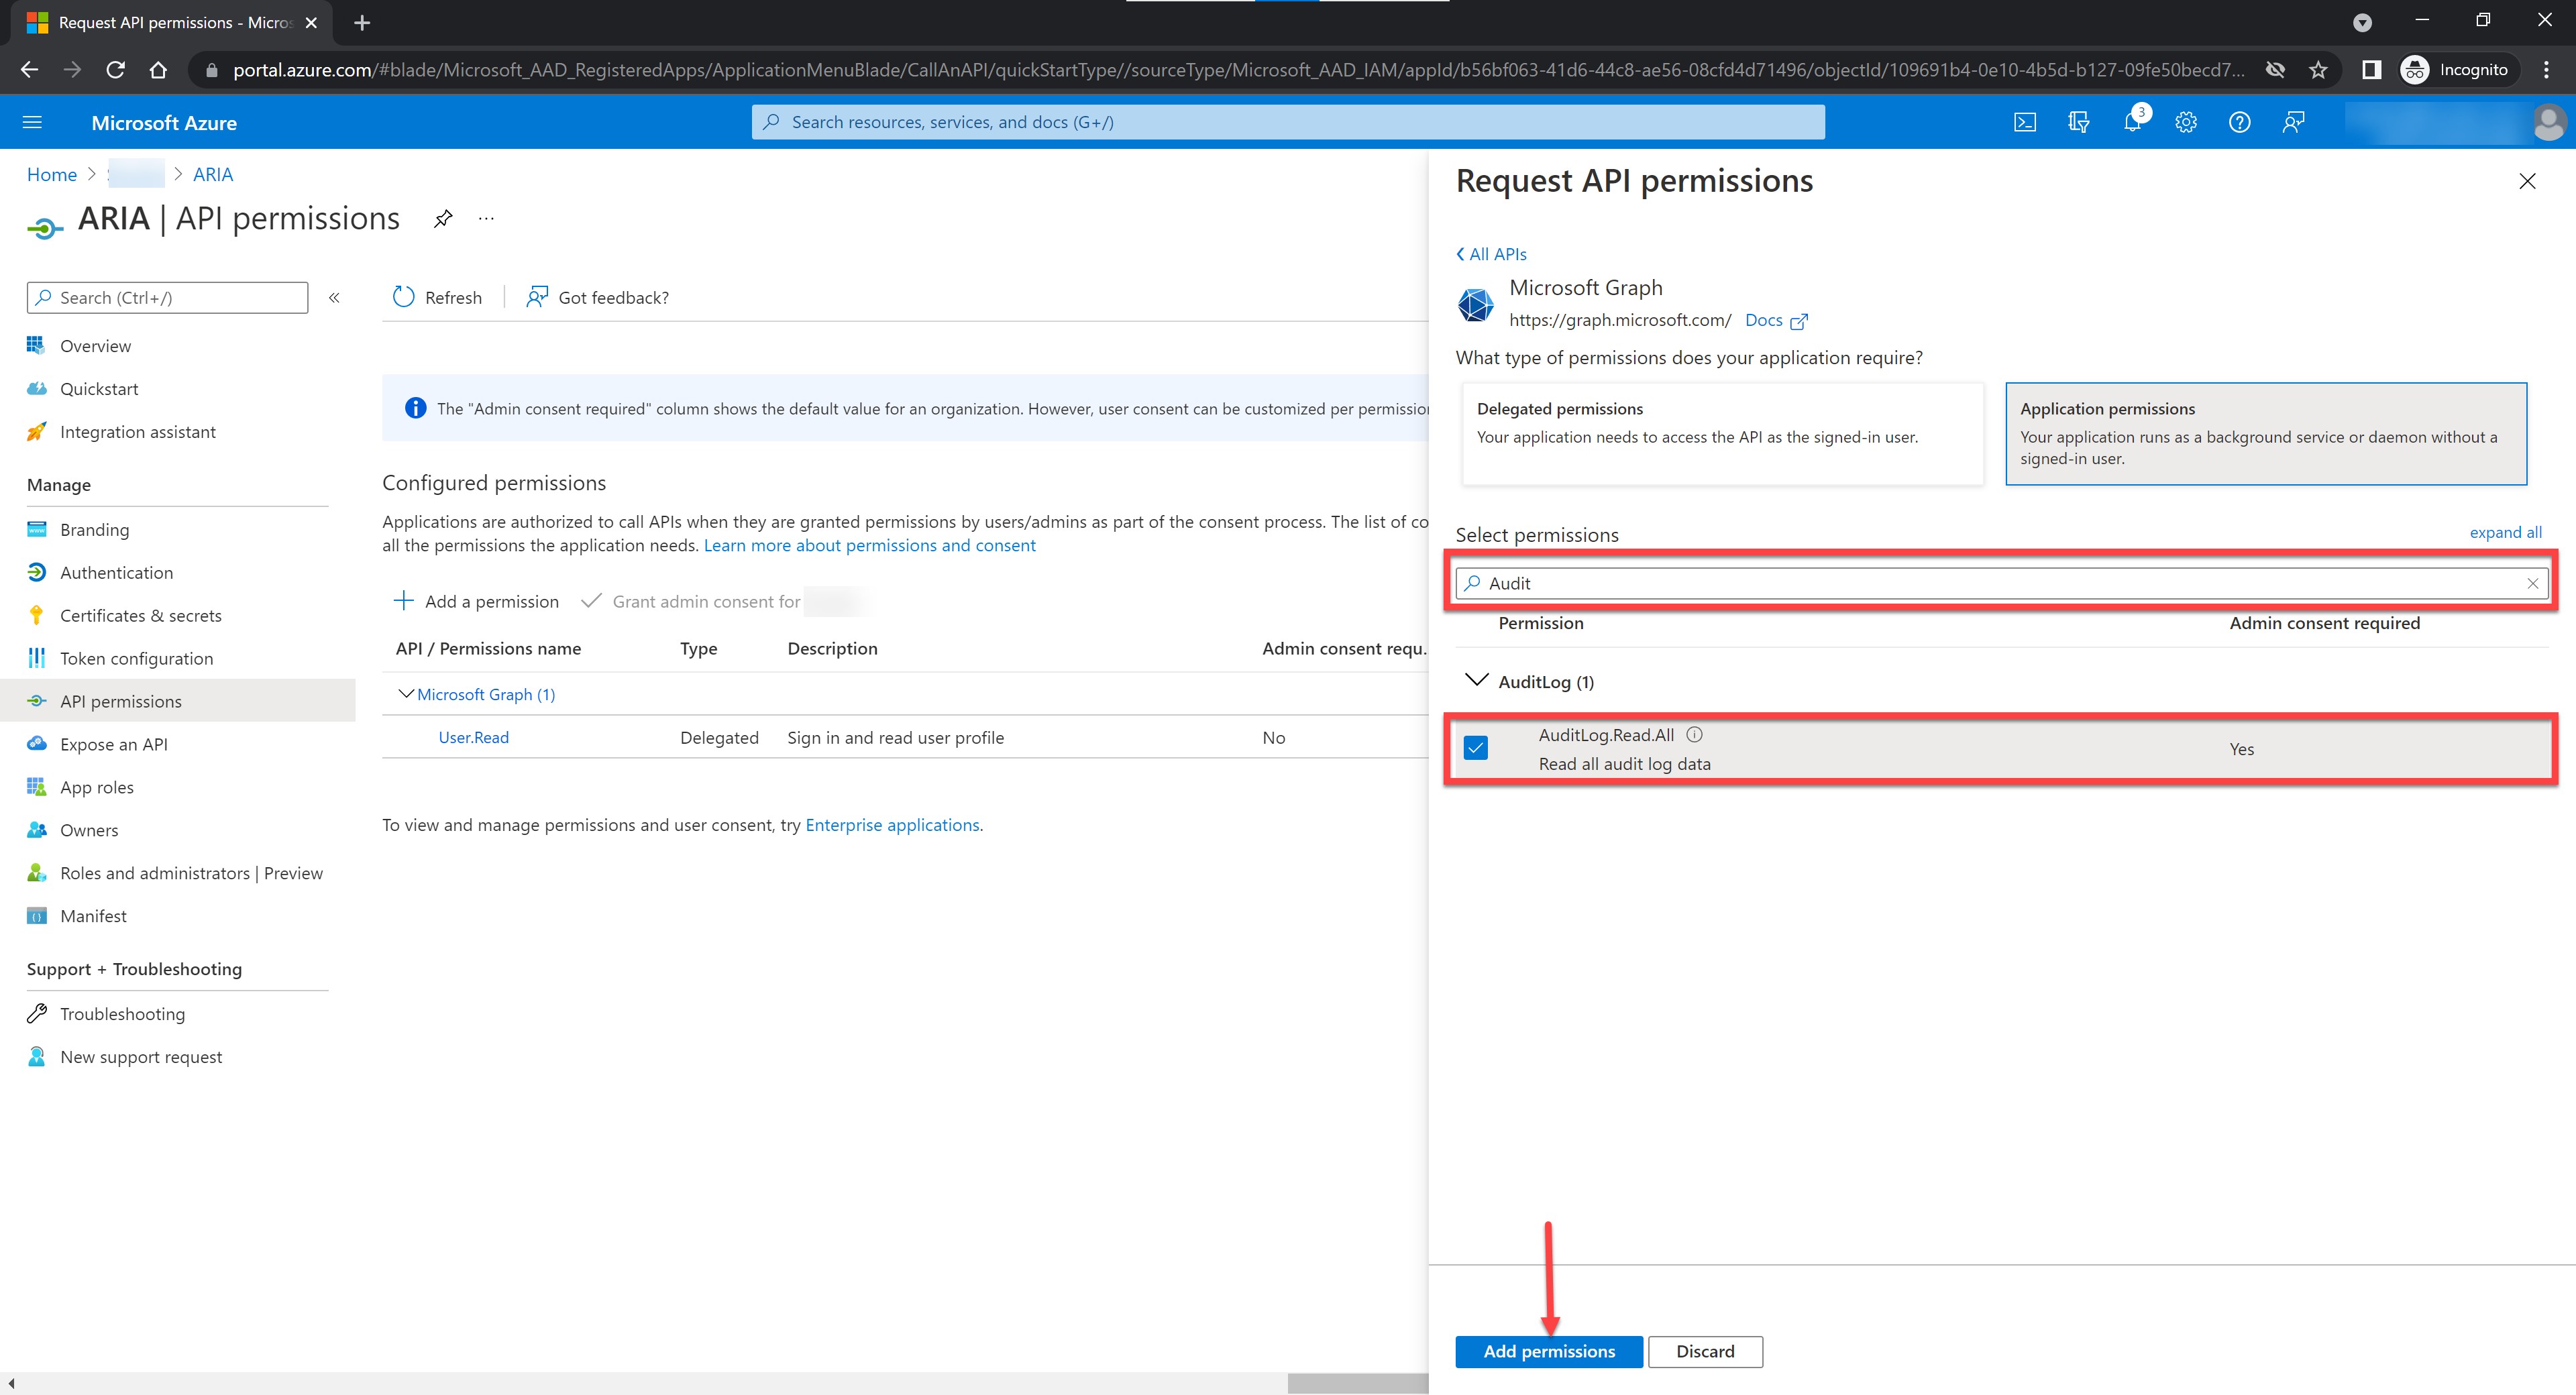
Task: Select the Delegated permissions option
Action: (1721, 433)
